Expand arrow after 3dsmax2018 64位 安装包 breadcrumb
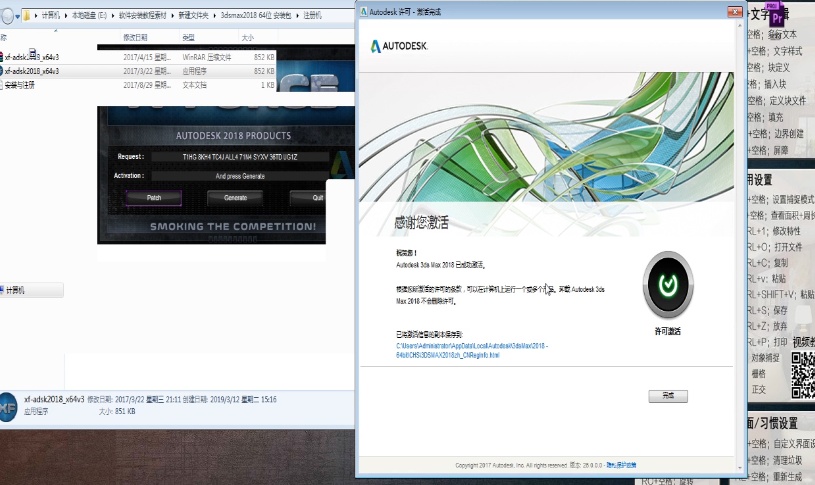This screenshot has width=815, height=485. [x=297, y=16]
